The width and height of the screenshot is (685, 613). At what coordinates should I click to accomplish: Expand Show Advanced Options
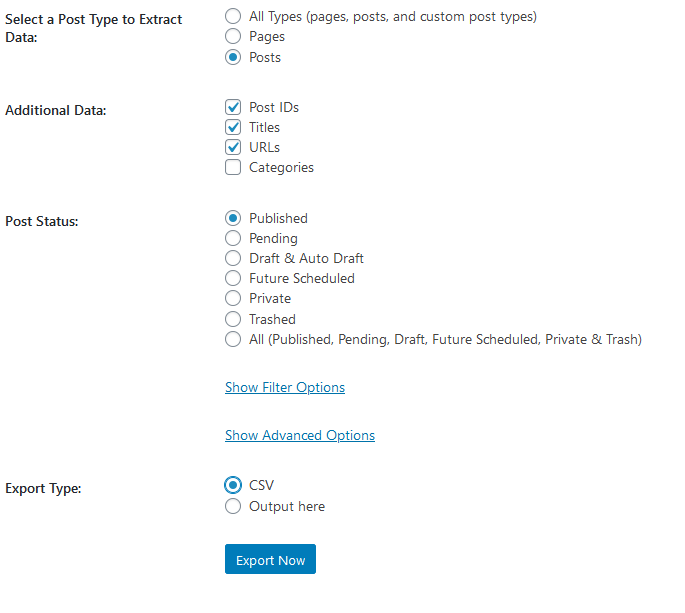[x=300, y=435]
